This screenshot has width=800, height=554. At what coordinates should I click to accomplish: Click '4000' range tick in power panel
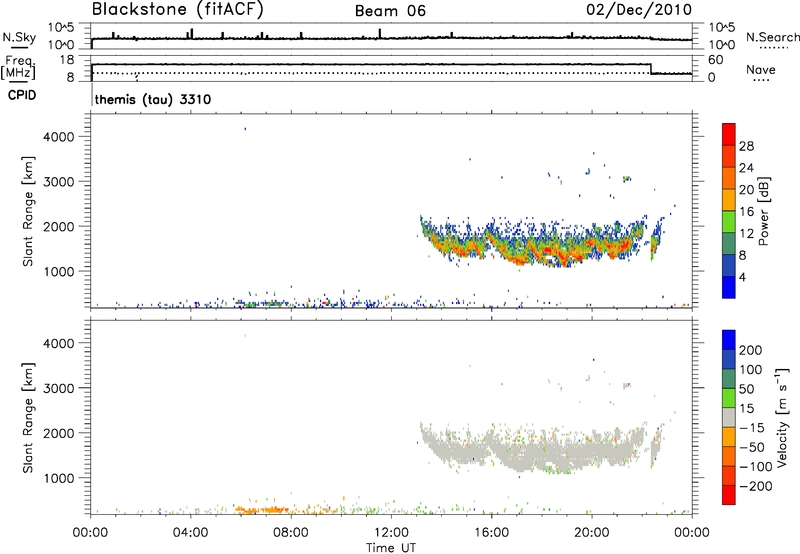pyautogui.click(x=58, y=137)
